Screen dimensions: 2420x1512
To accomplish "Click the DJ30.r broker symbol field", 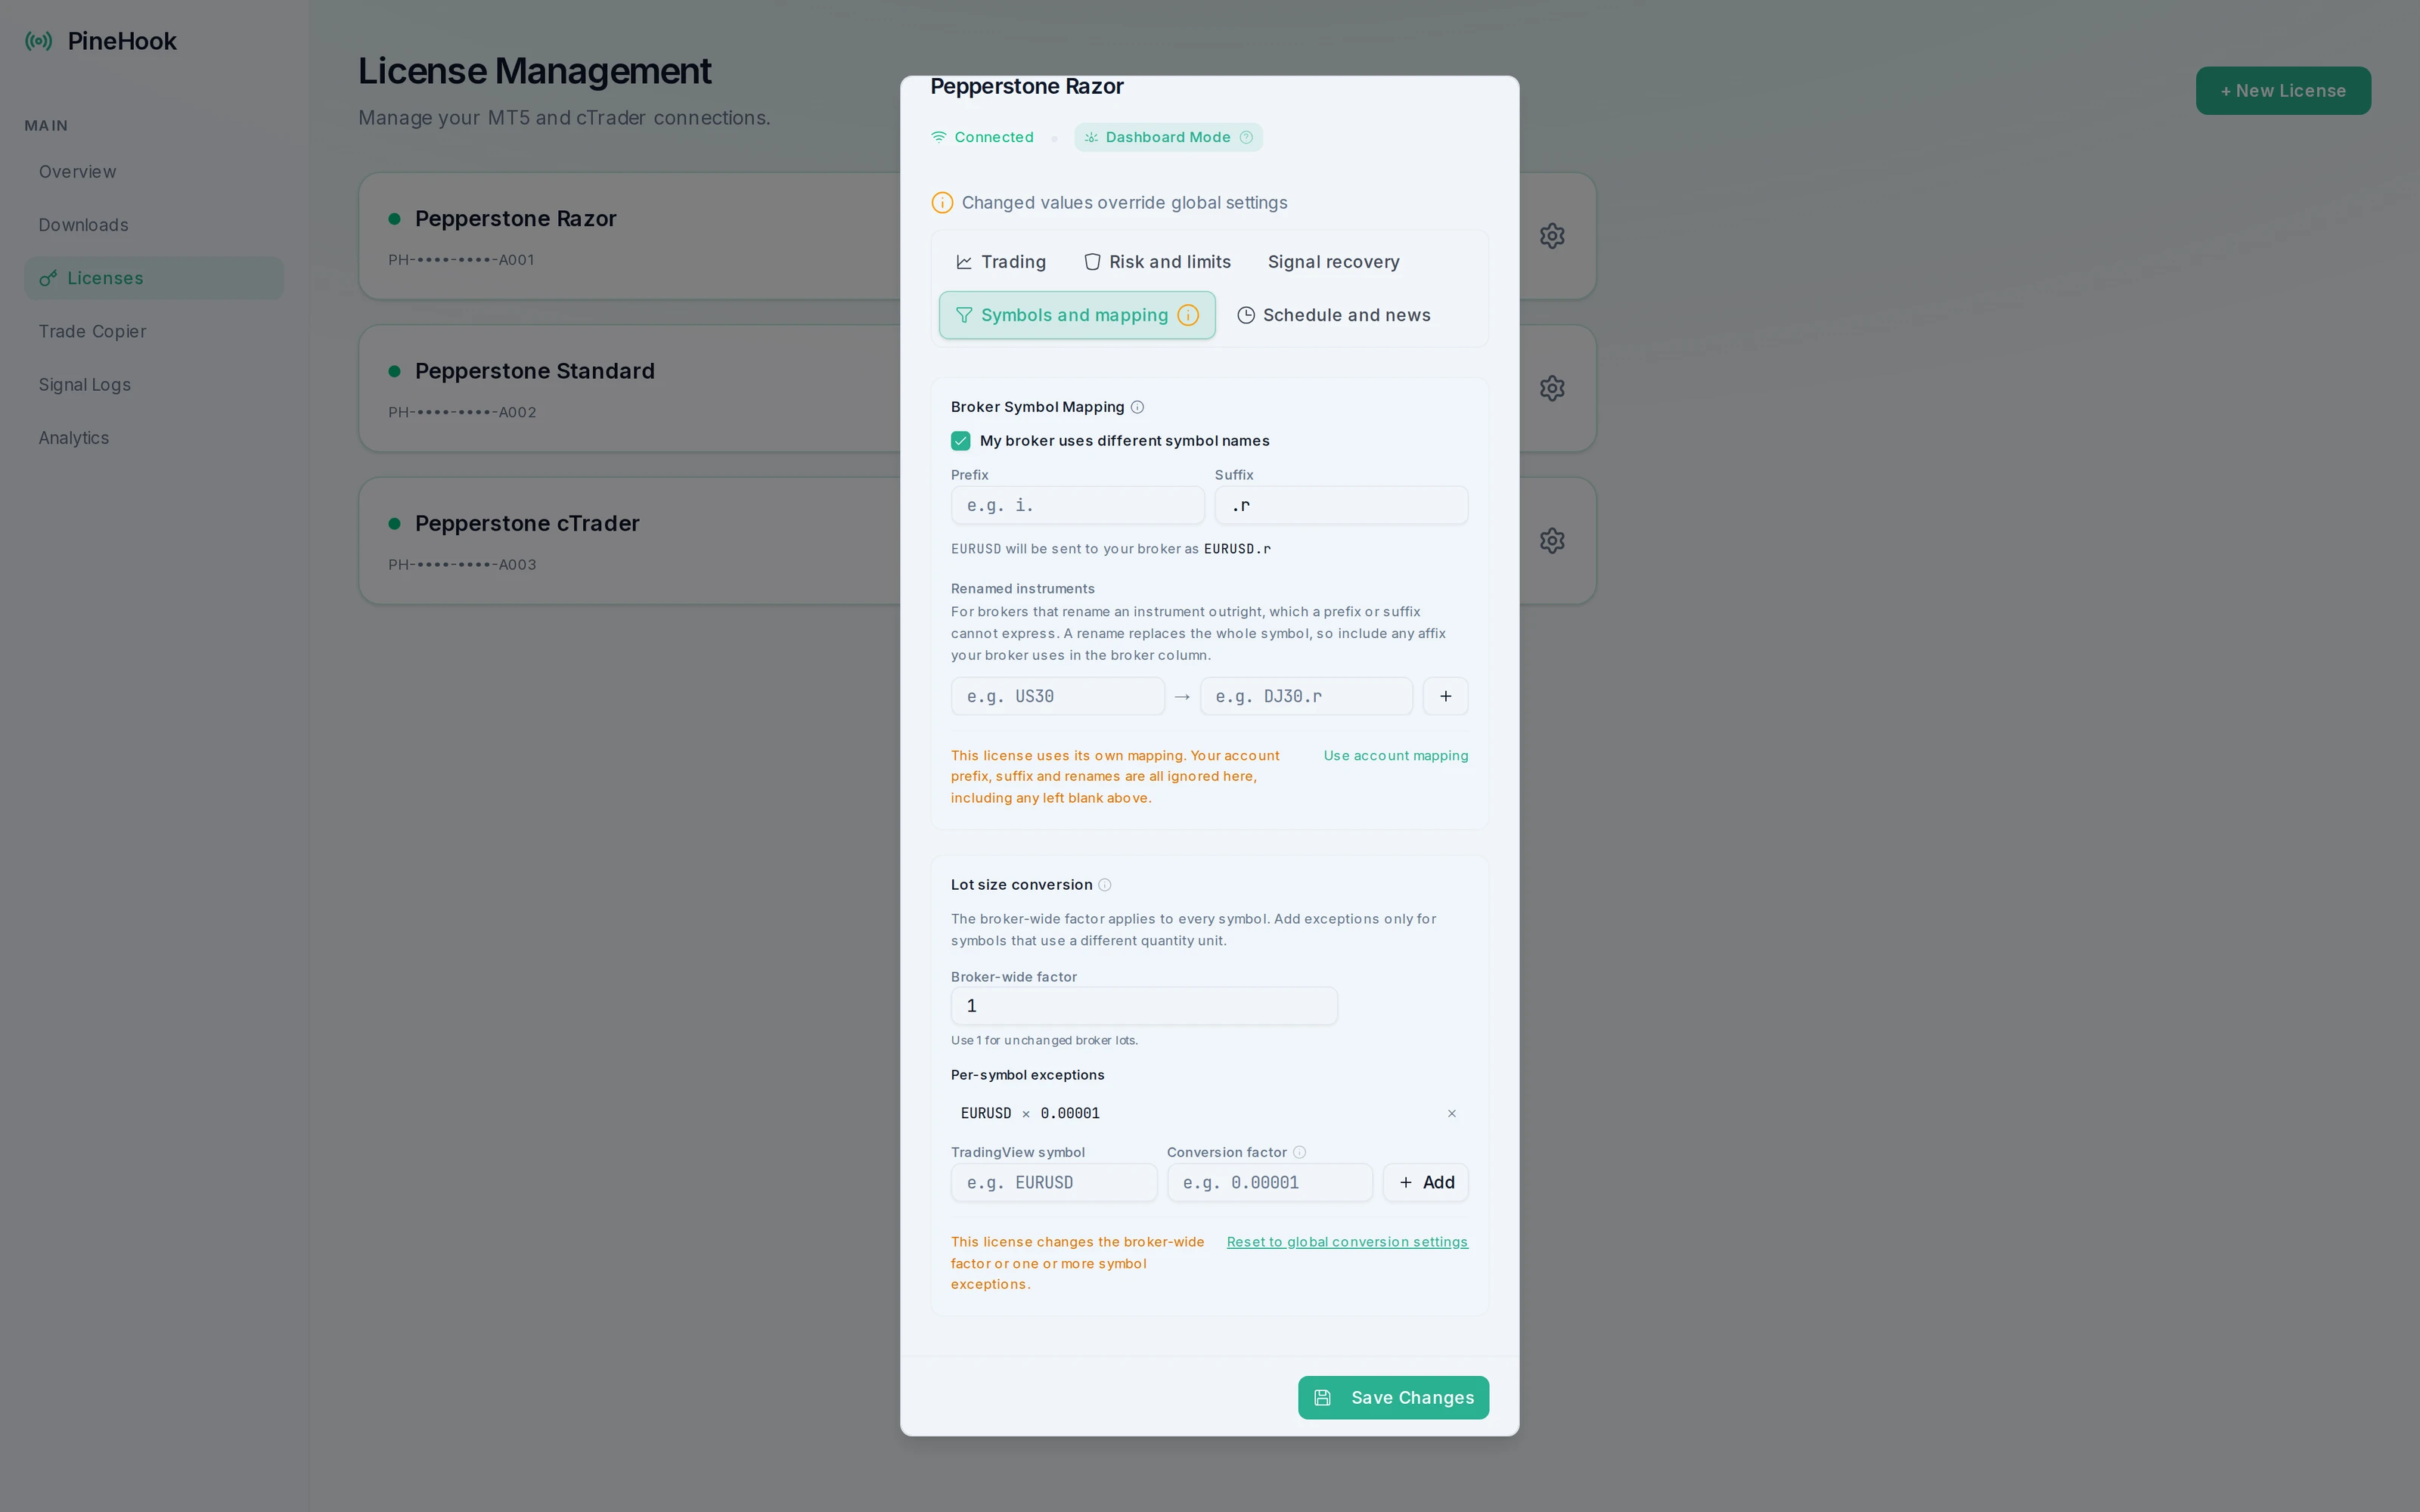I will tap(1306, 696).
